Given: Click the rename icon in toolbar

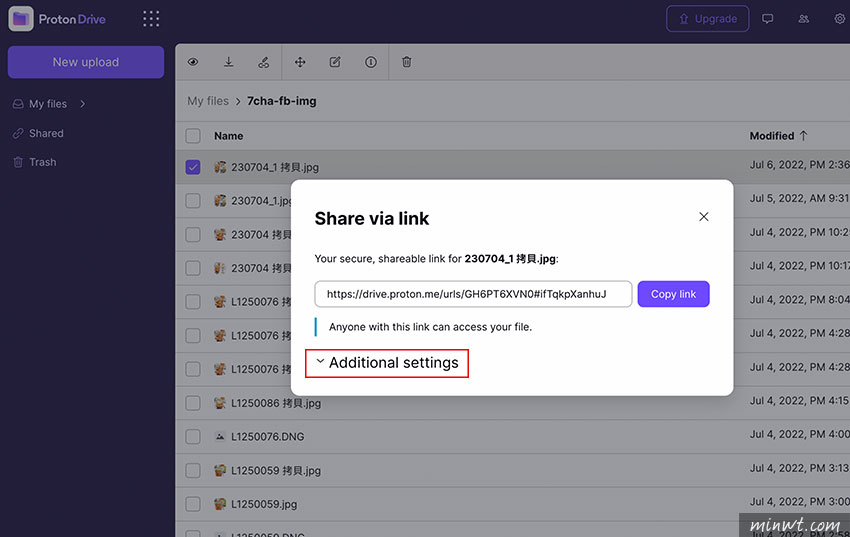Looking at the screenshot, I should 335,62.
